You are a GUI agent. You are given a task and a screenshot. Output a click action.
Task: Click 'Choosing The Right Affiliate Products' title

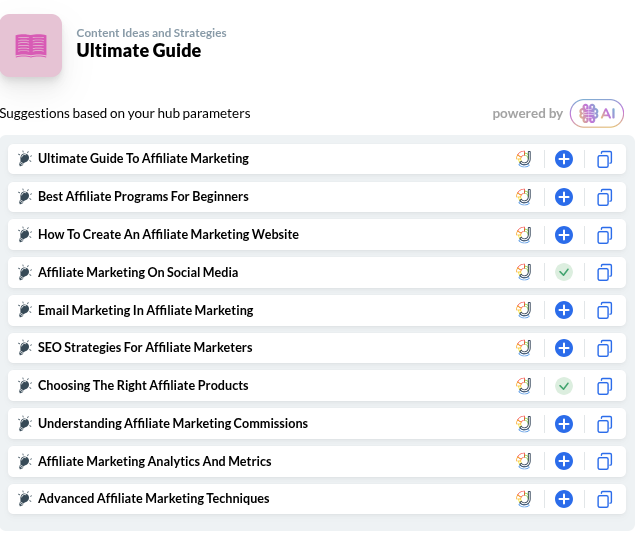point(143,386)
